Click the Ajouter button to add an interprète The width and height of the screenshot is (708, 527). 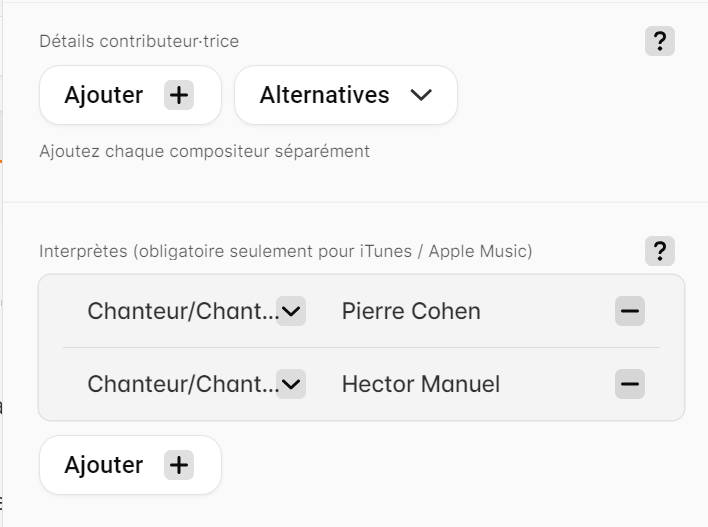point(130,465)
